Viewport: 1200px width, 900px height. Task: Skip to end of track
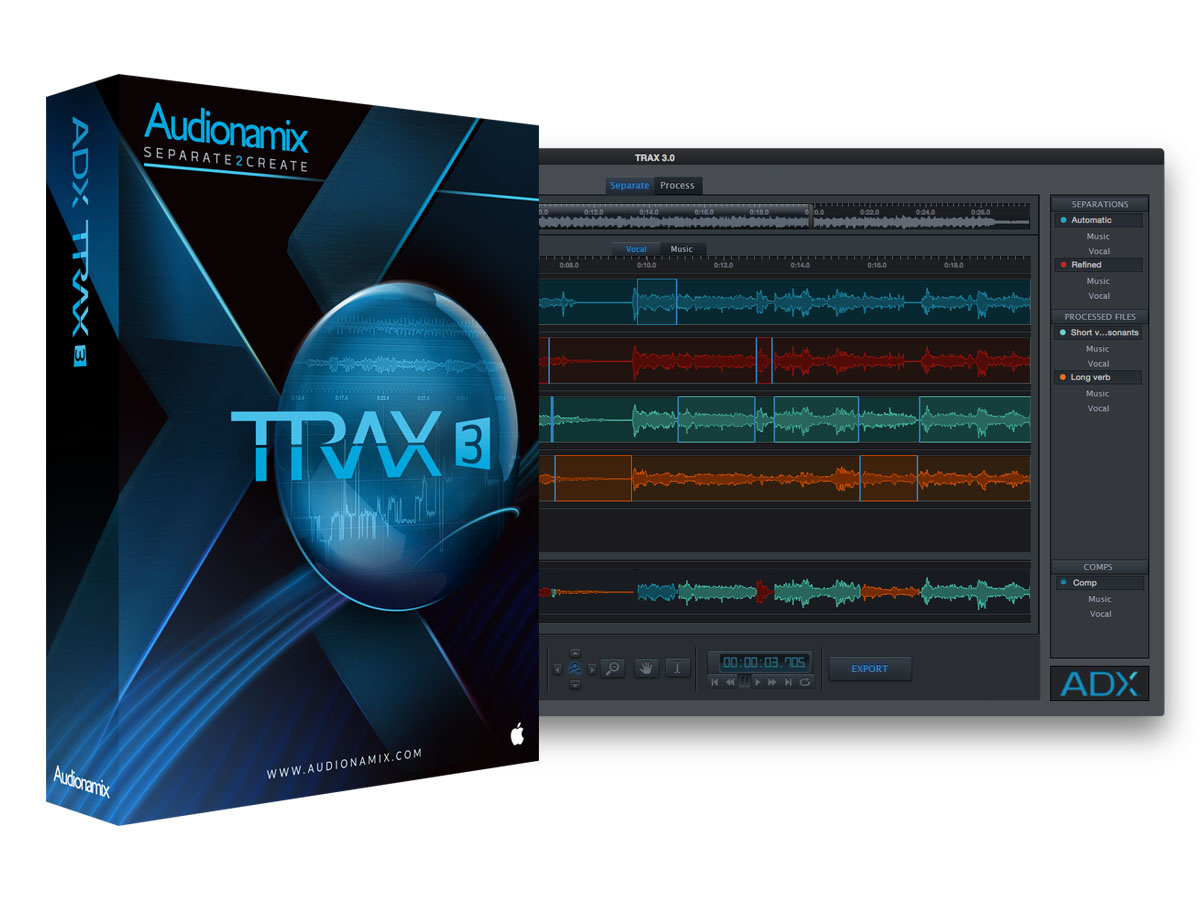click(788, 682)
